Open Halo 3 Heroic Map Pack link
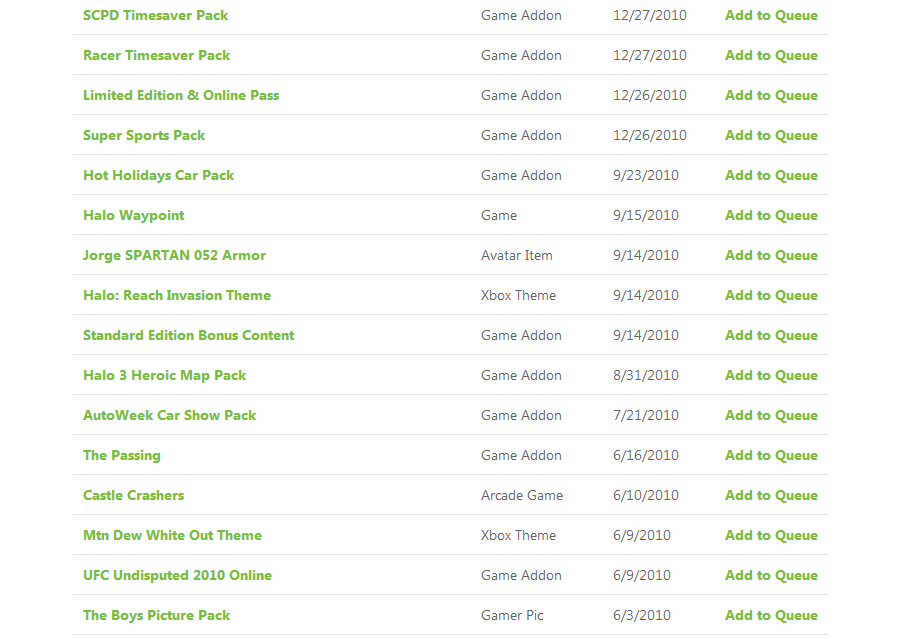 coord(165,376)
